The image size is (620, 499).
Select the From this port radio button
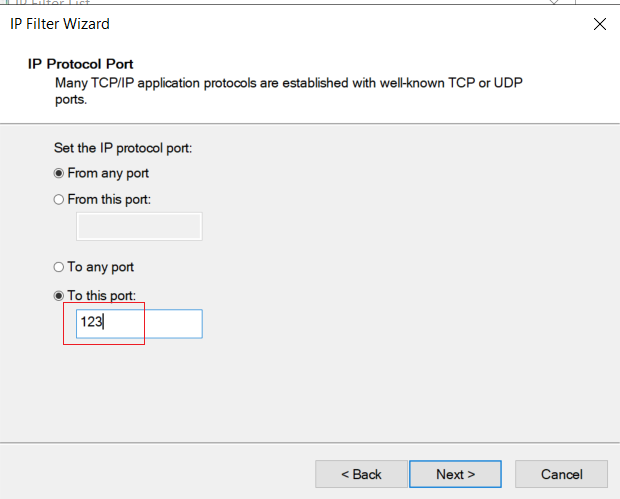[x=59, y=199]
